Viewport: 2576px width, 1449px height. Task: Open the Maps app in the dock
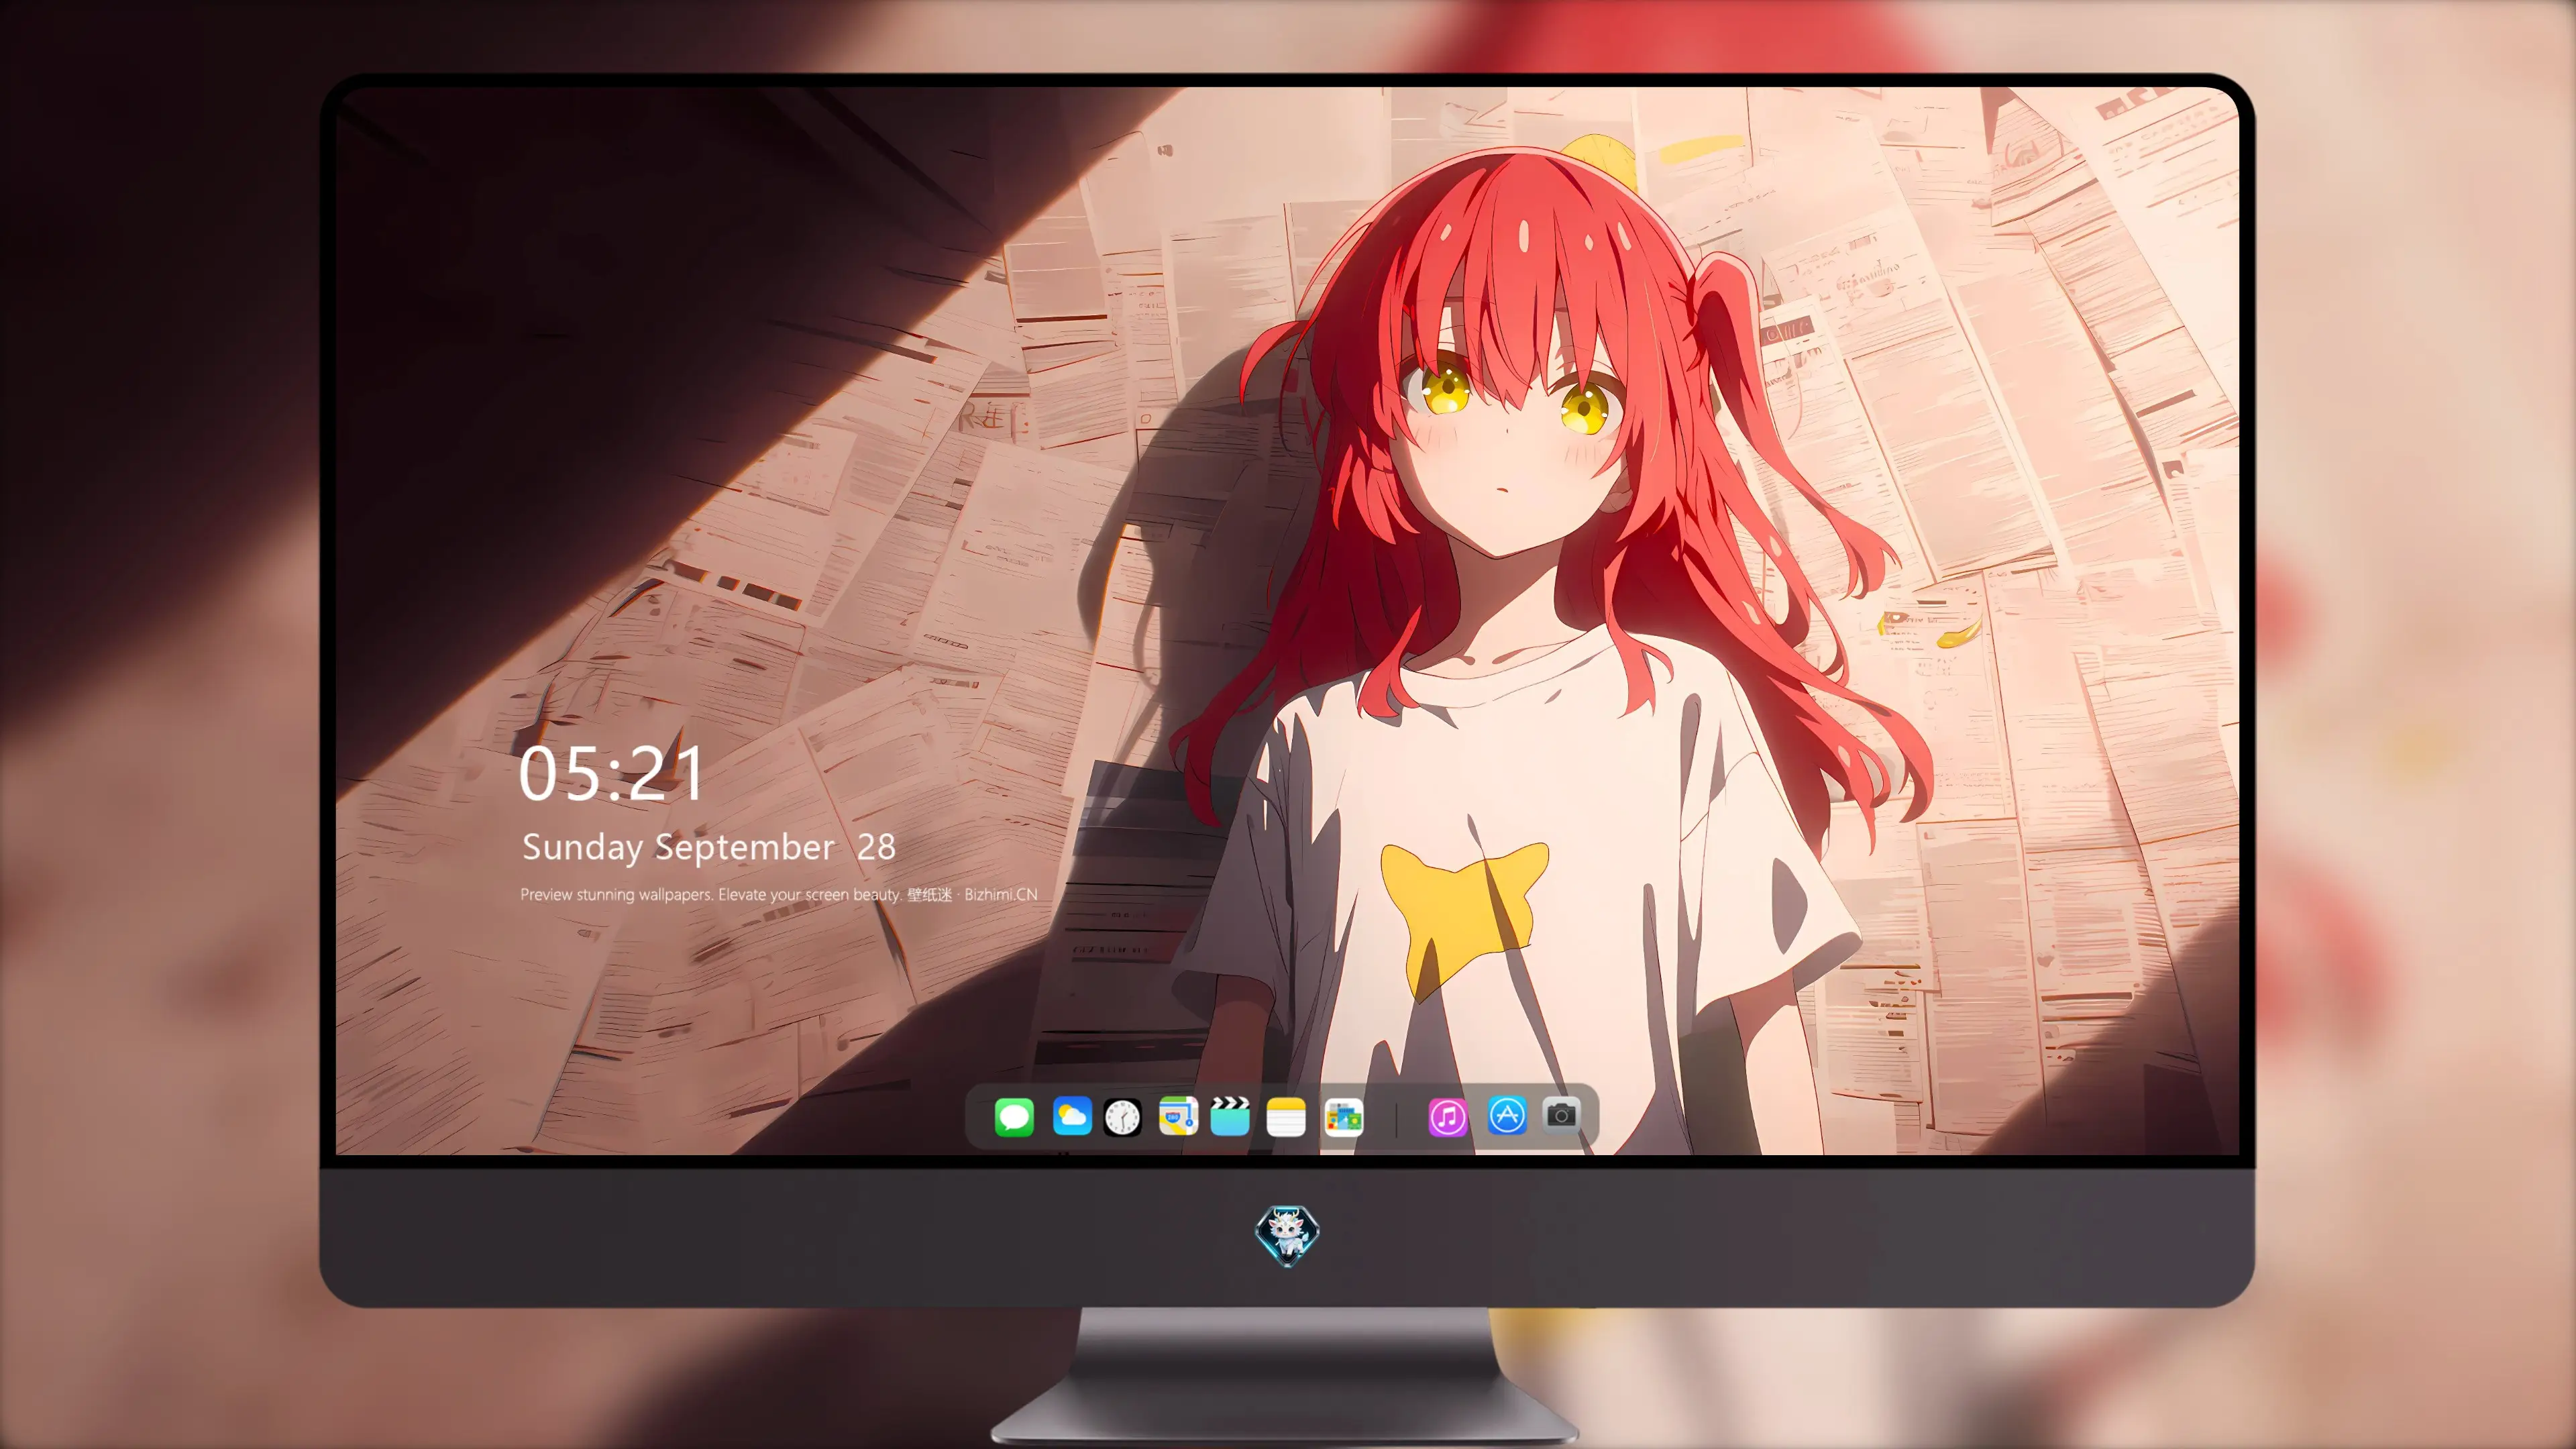[x=1178, y=1116]
